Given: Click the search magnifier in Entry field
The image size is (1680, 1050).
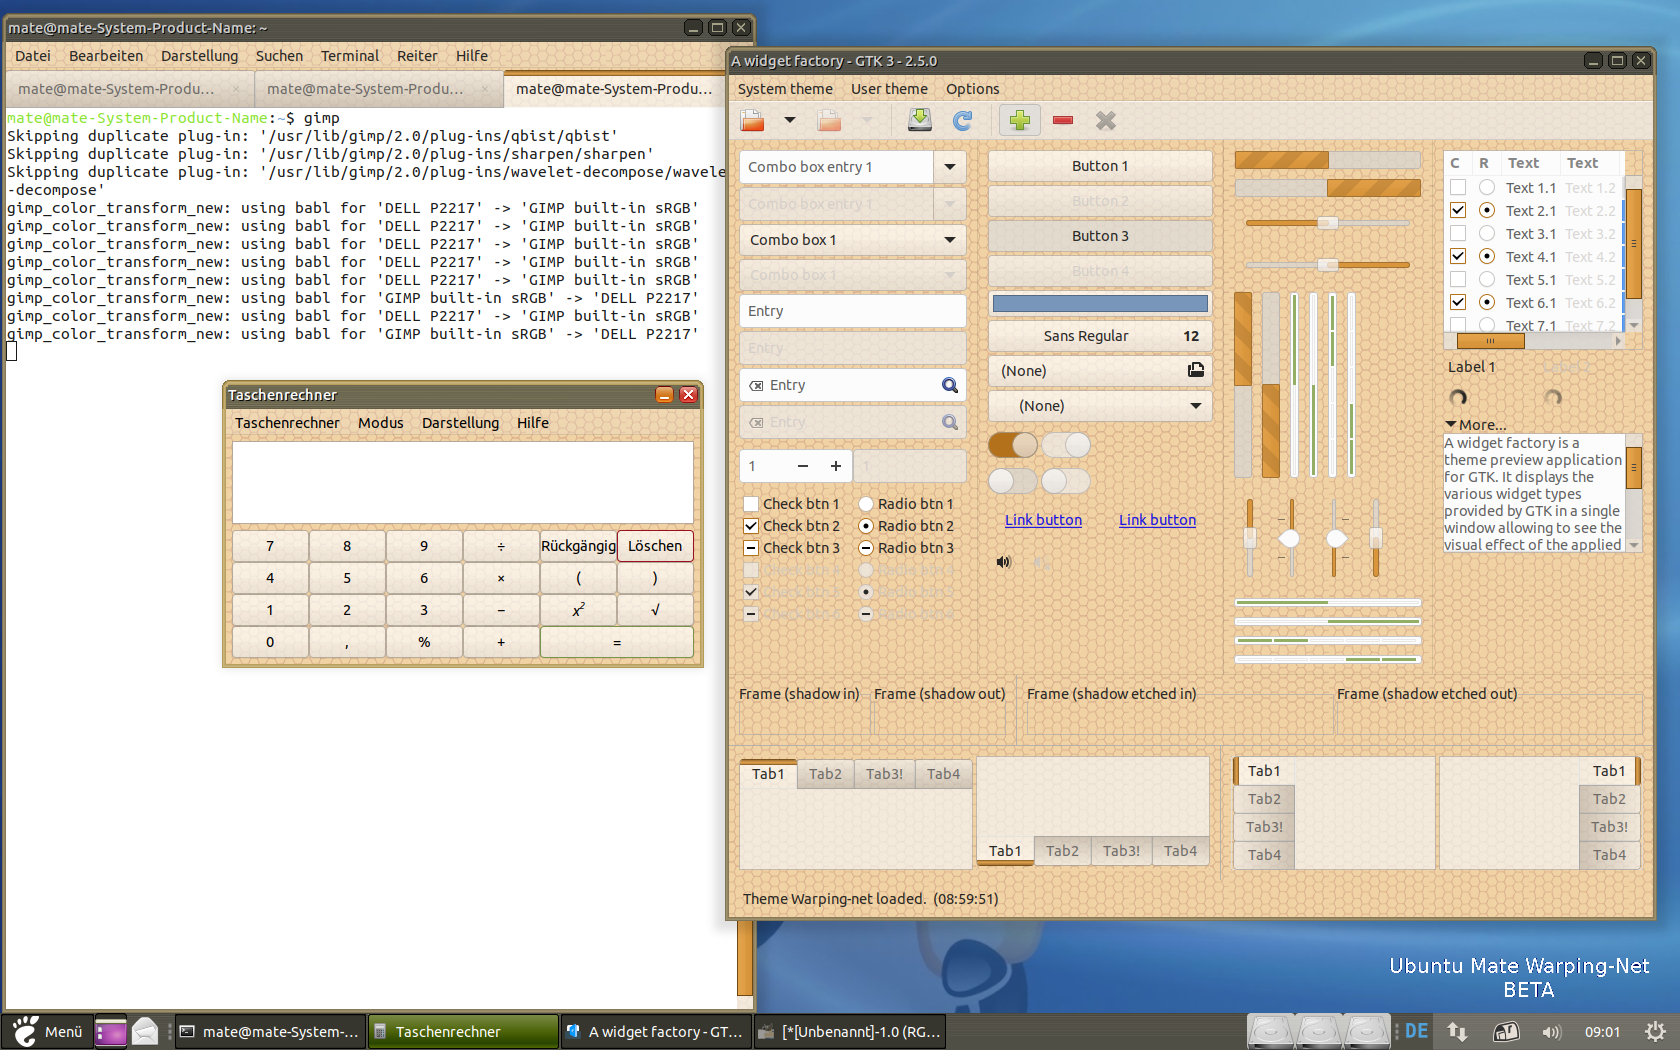Looking at the screenshot, I should tap(949, 386).
